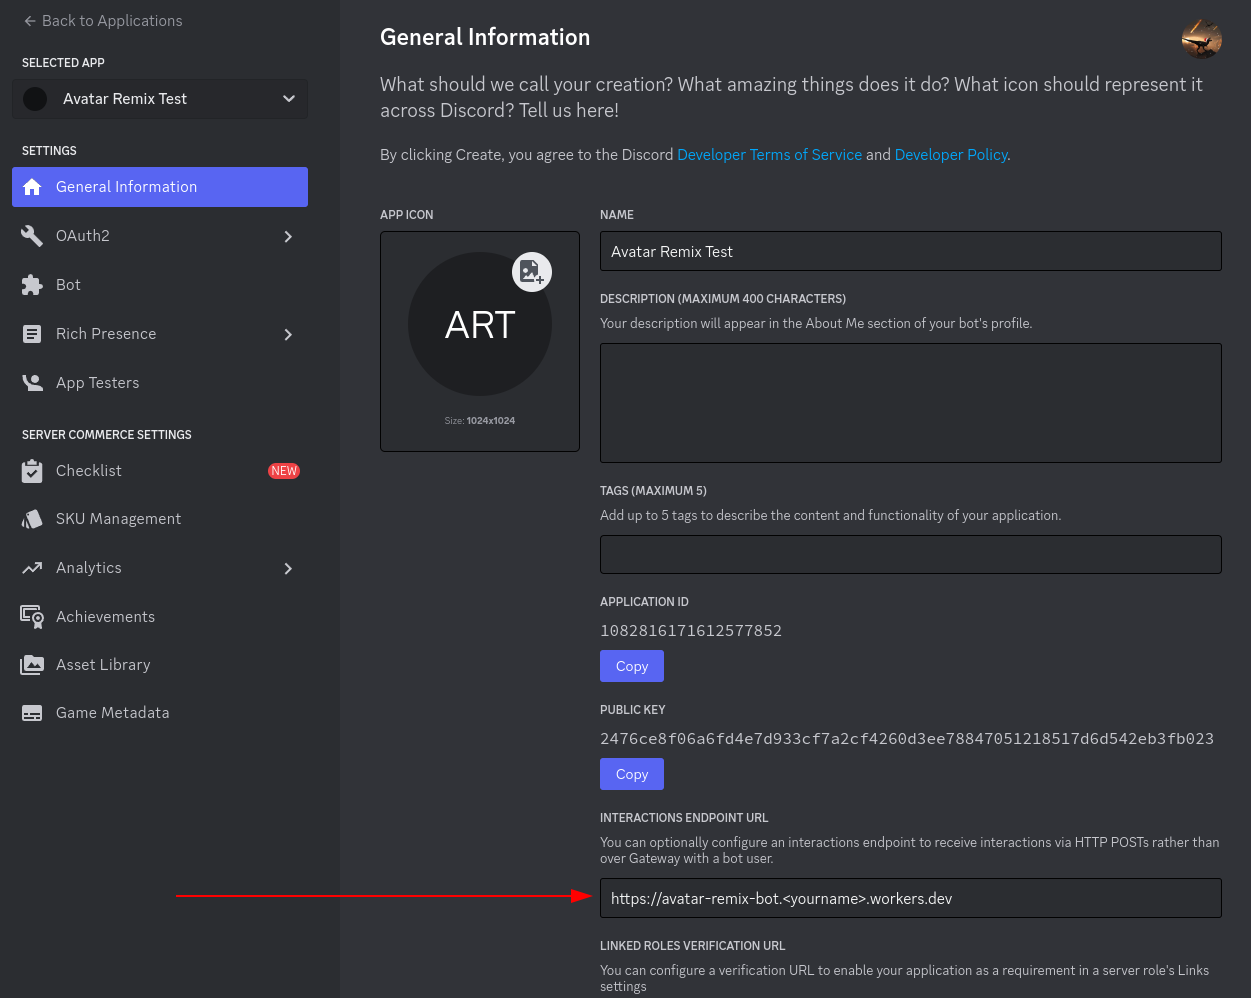The image size is (1251, 998).
Task: Click the SKU Management tag icon
Action: coord(32,519)
